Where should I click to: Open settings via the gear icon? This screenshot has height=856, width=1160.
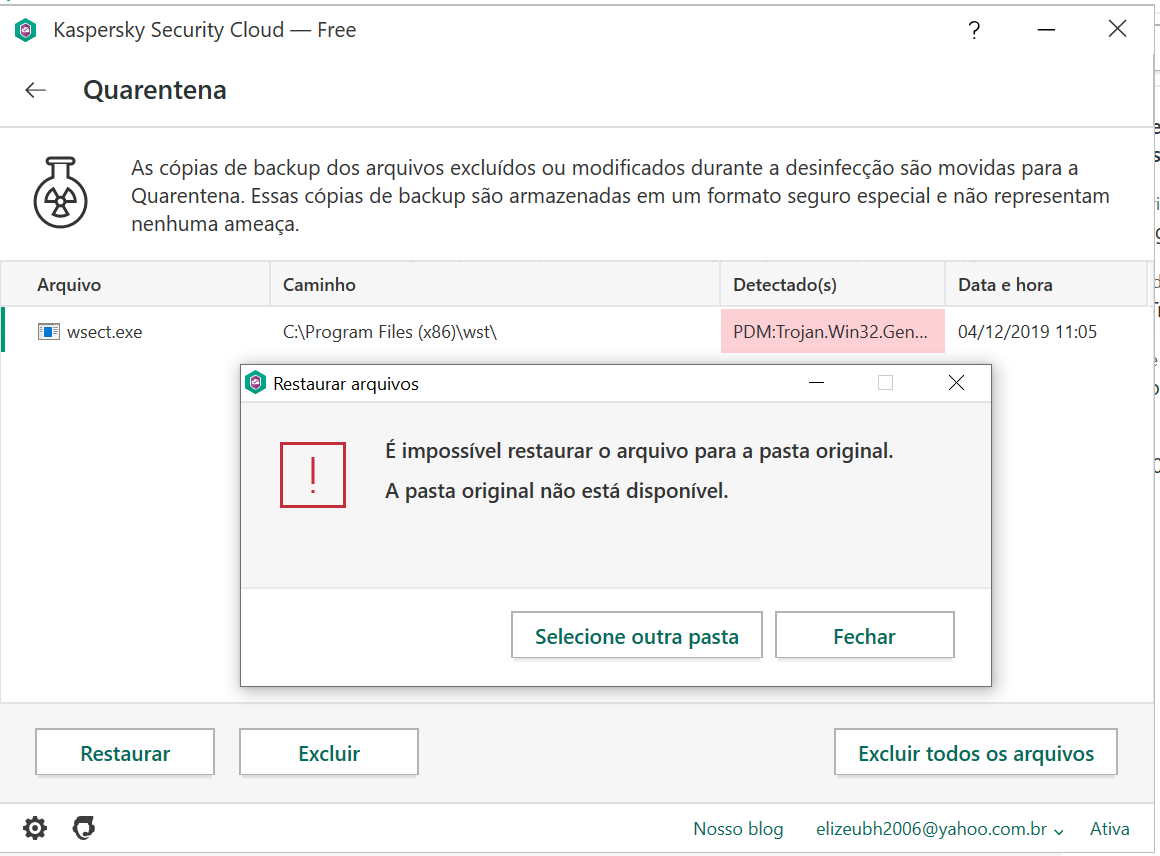[35, 828]
